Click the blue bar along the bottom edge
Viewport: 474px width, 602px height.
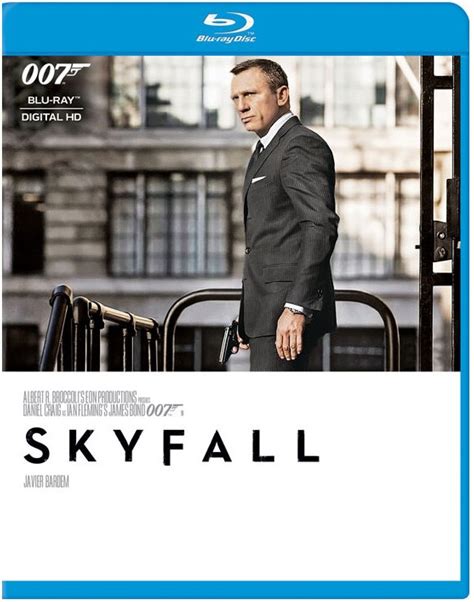231,590
